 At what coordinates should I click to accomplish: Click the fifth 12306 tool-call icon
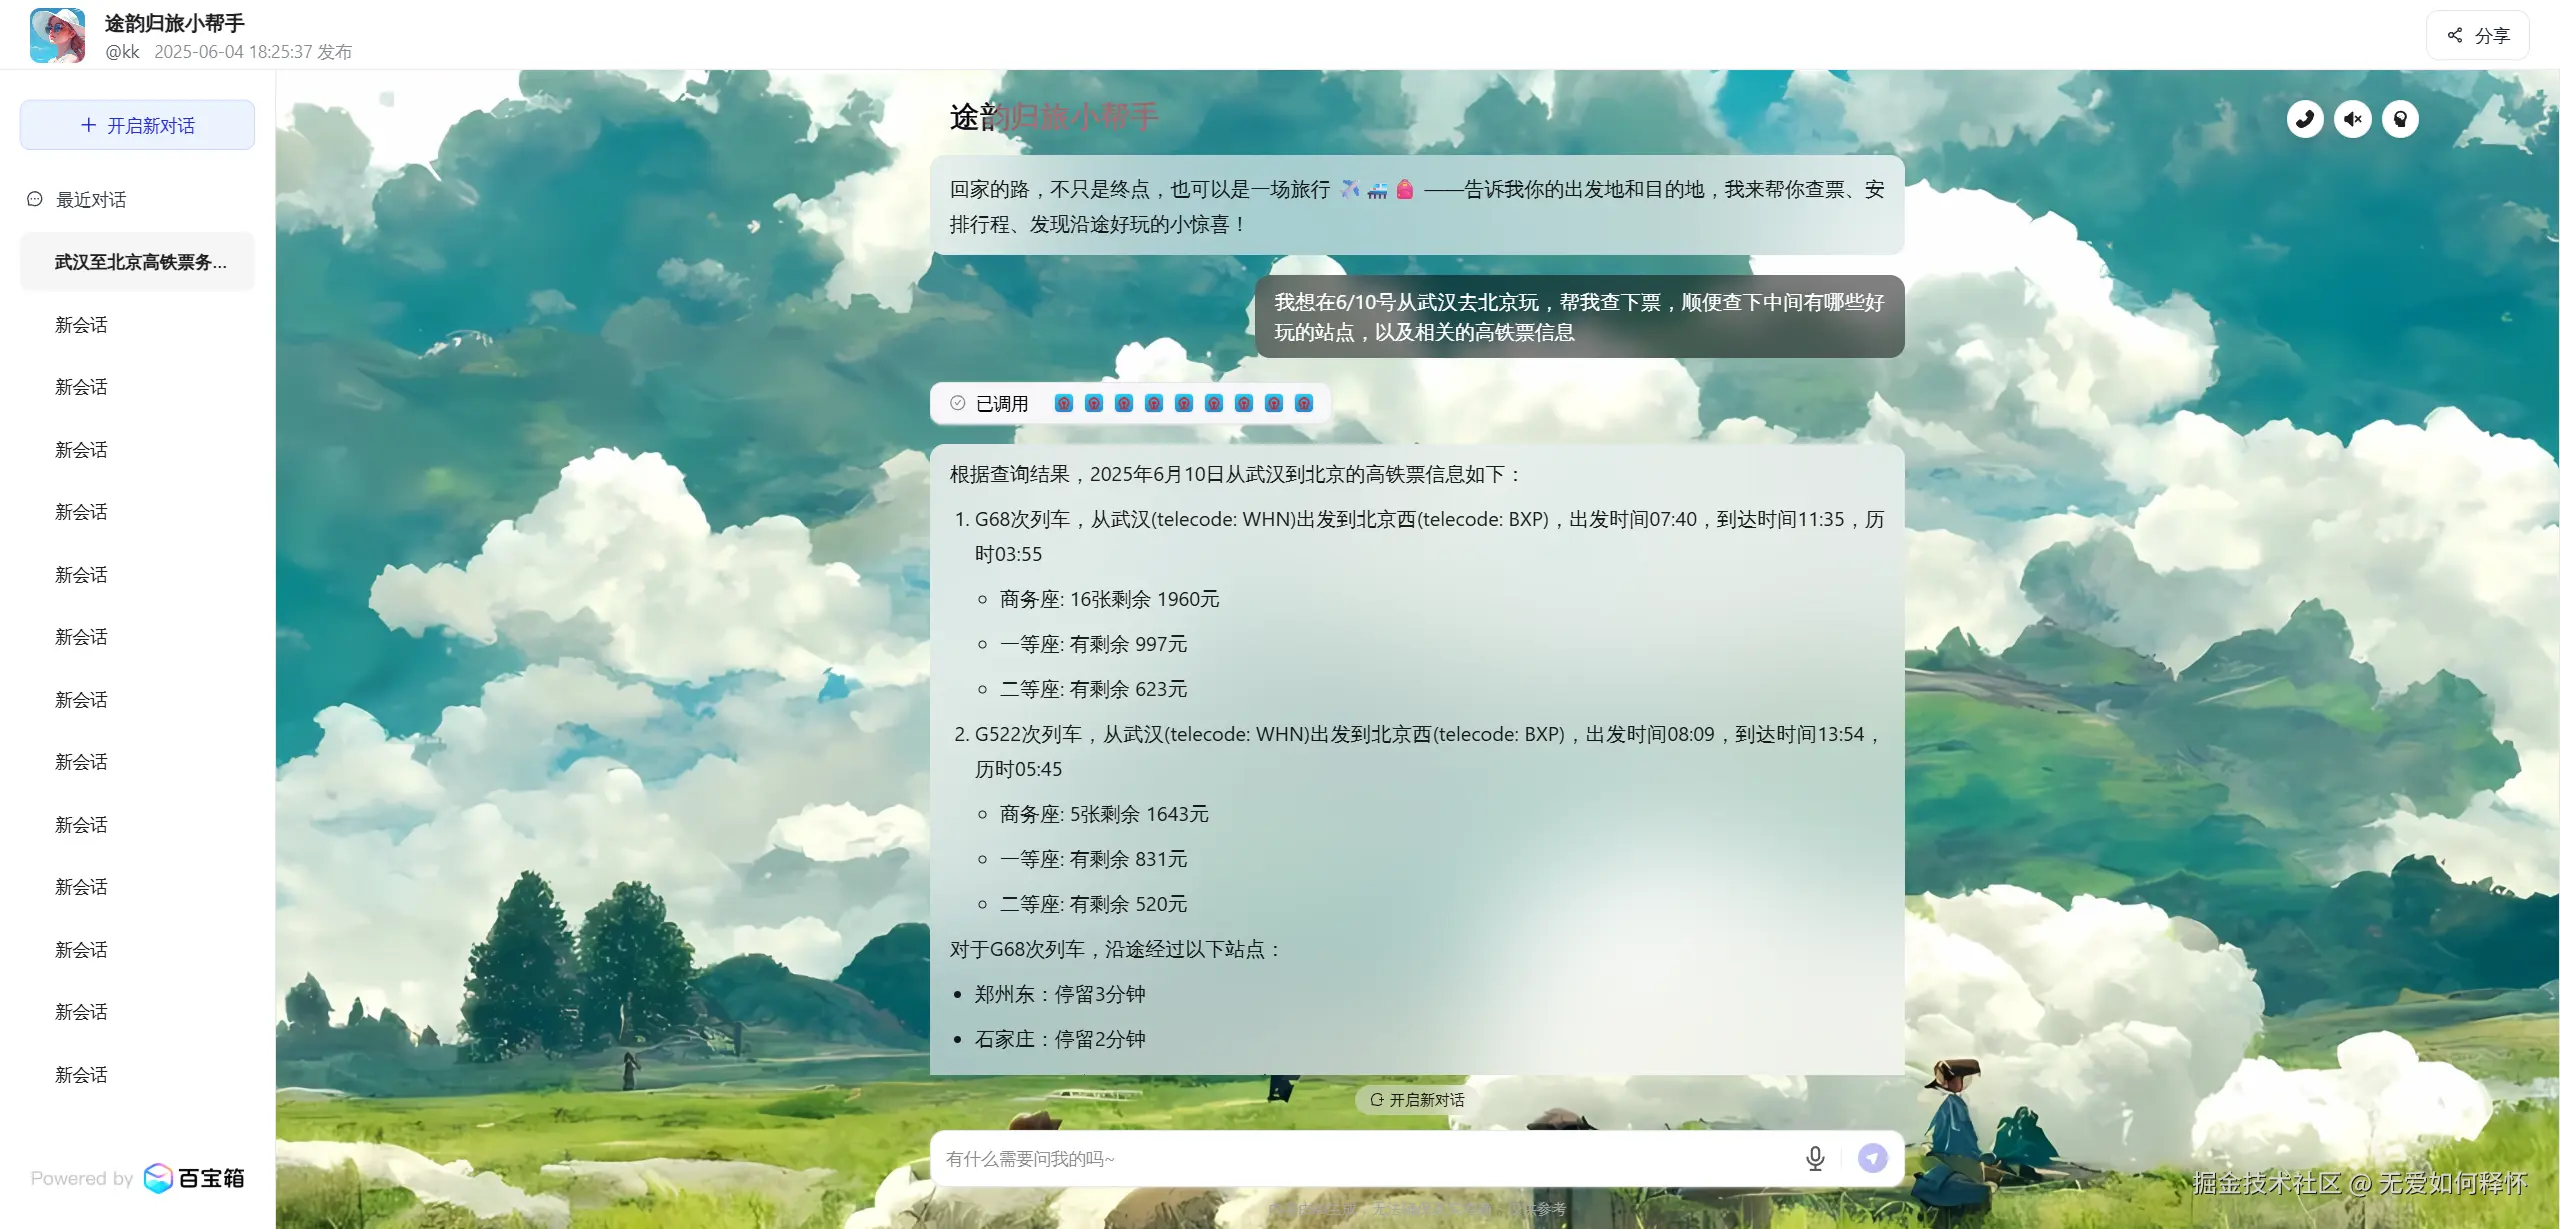(x=1184, y=403)
